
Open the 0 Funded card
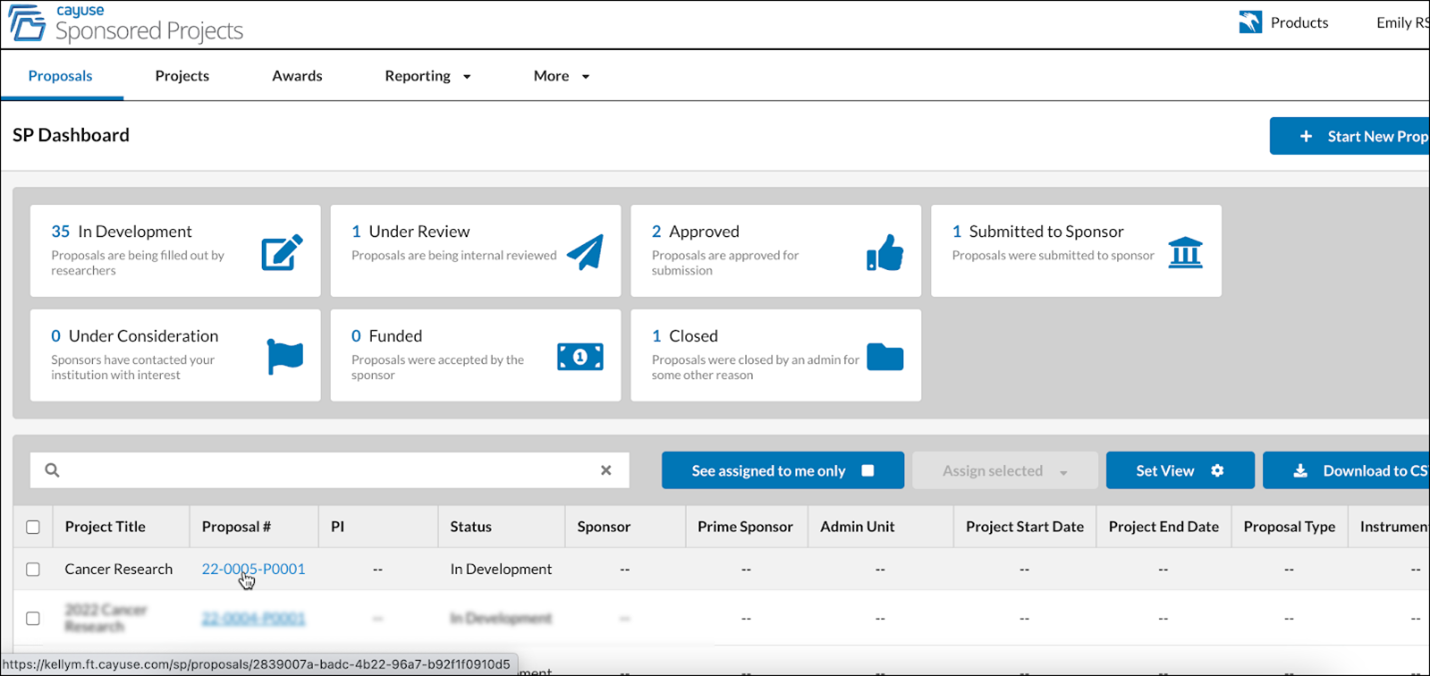pyautogui.click(x=475, y=355)
